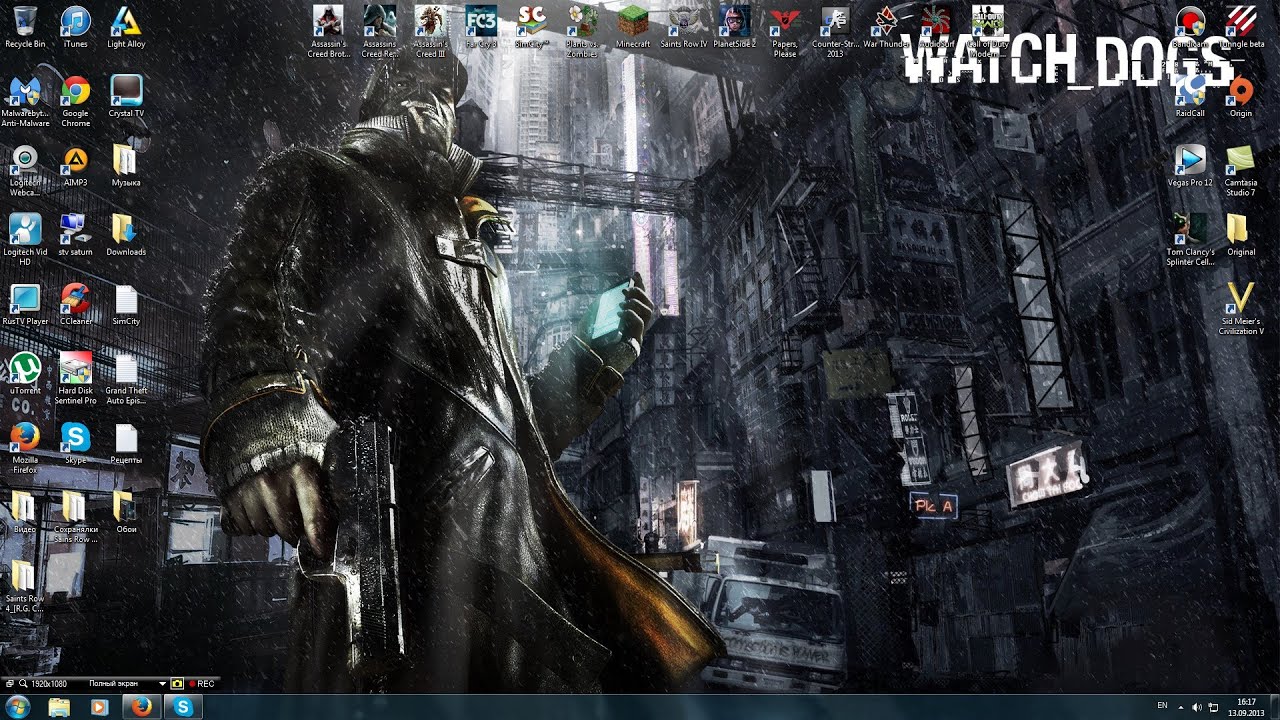Launch the Audiosurf shortcut
1280x720 pixels.
(937, 27)
